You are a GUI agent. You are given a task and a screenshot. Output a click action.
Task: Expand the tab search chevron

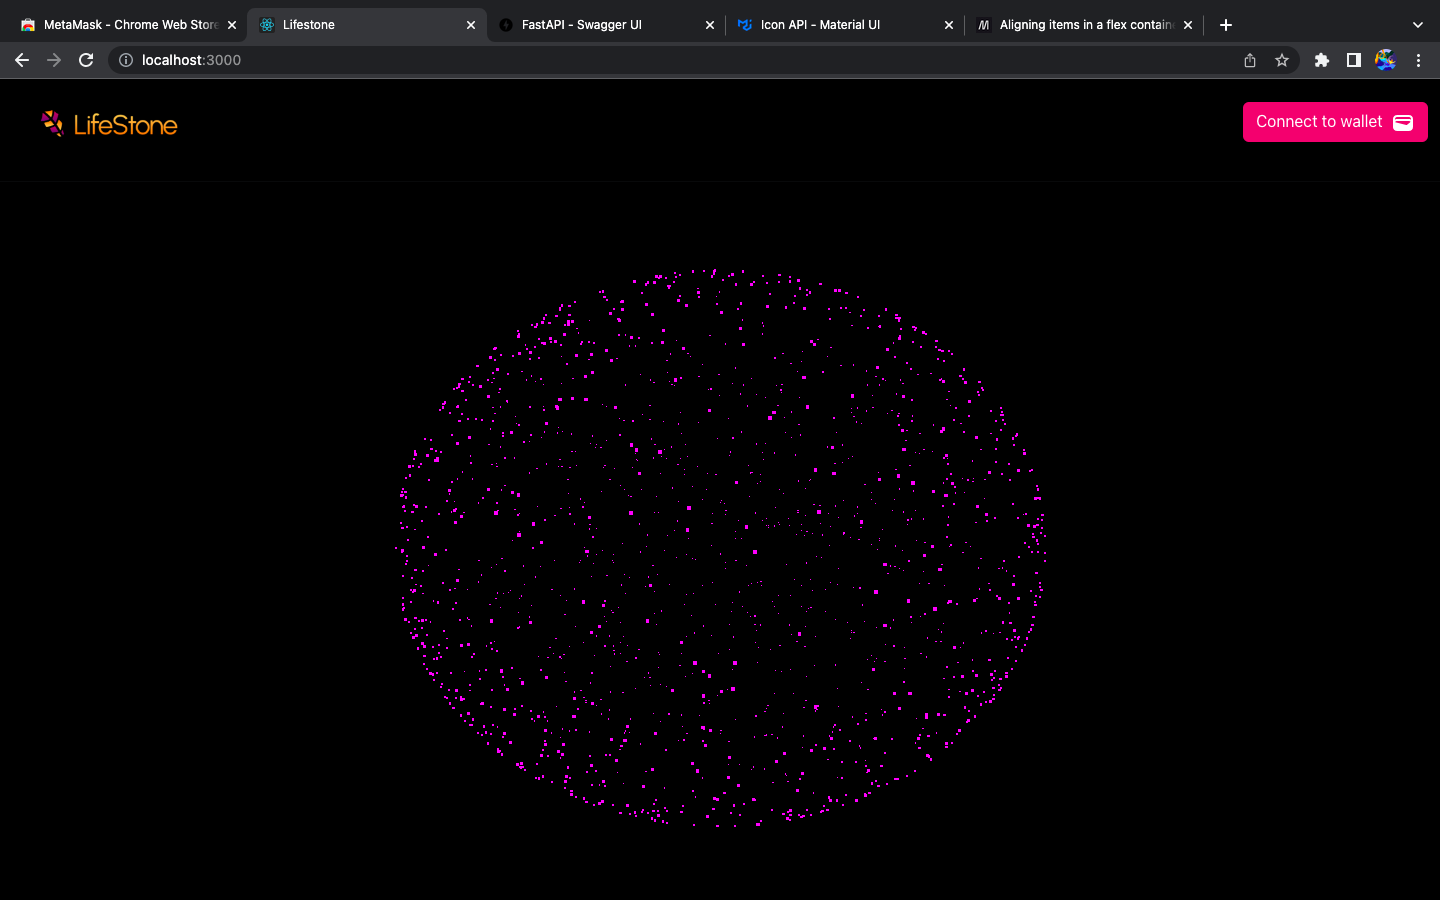(x=1417, y=25)
